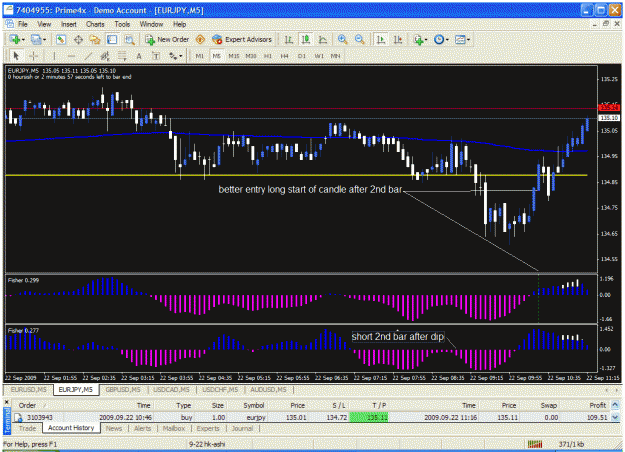625x452 pixels.
Task: Select the Fibonacci retracement tool
Action: (x=122, y=56)
